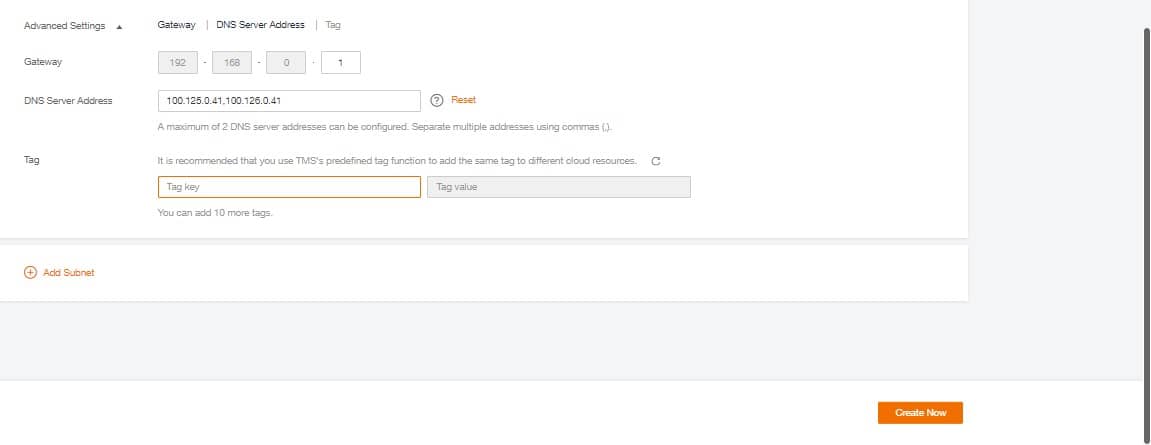Click the Add Subnet text link
This screenshot has height=445, width=1151.
[69, 272]
